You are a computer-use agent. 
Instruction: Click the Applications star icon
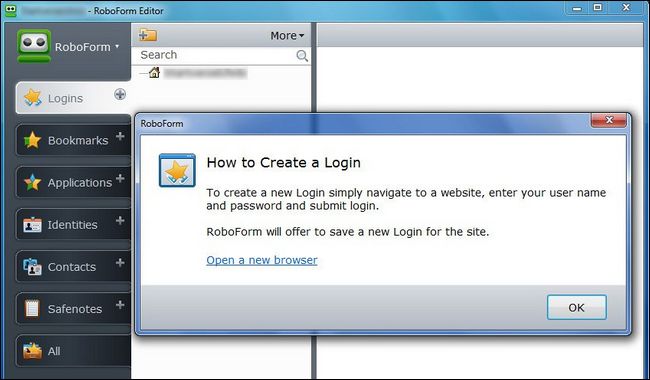(32, 182)
